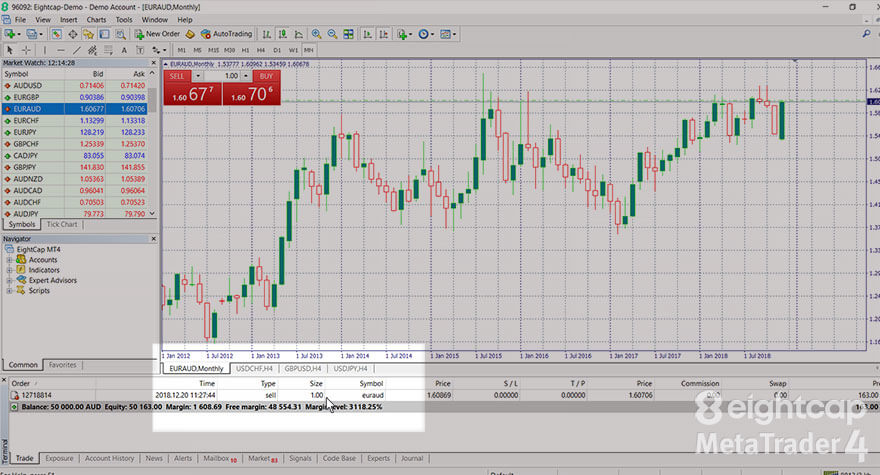
Task: Switch timeframe to H4
Action: point(261,50)
